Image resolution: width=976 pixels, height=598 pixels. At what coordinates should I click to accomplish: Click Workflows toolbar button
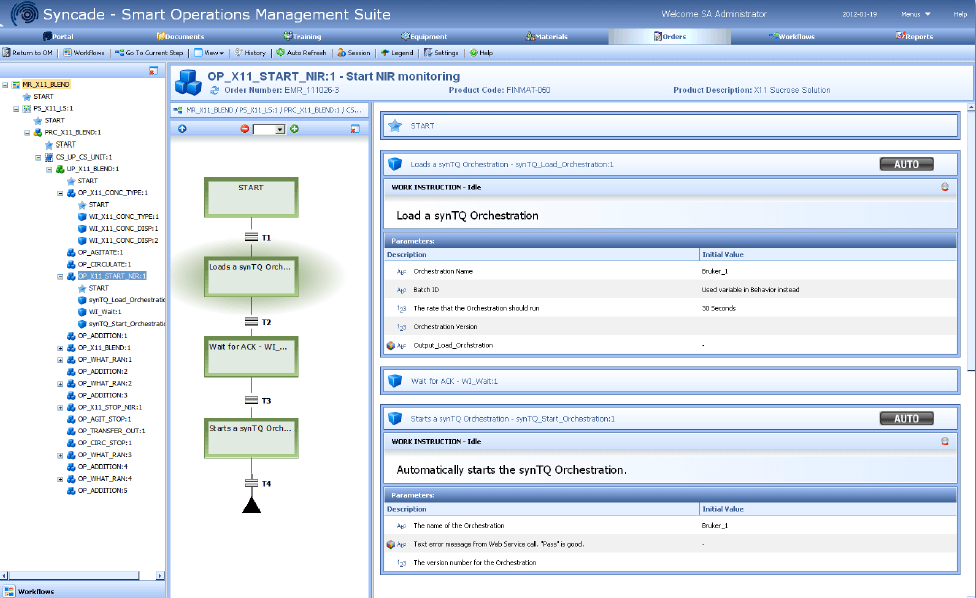[84, 53]
